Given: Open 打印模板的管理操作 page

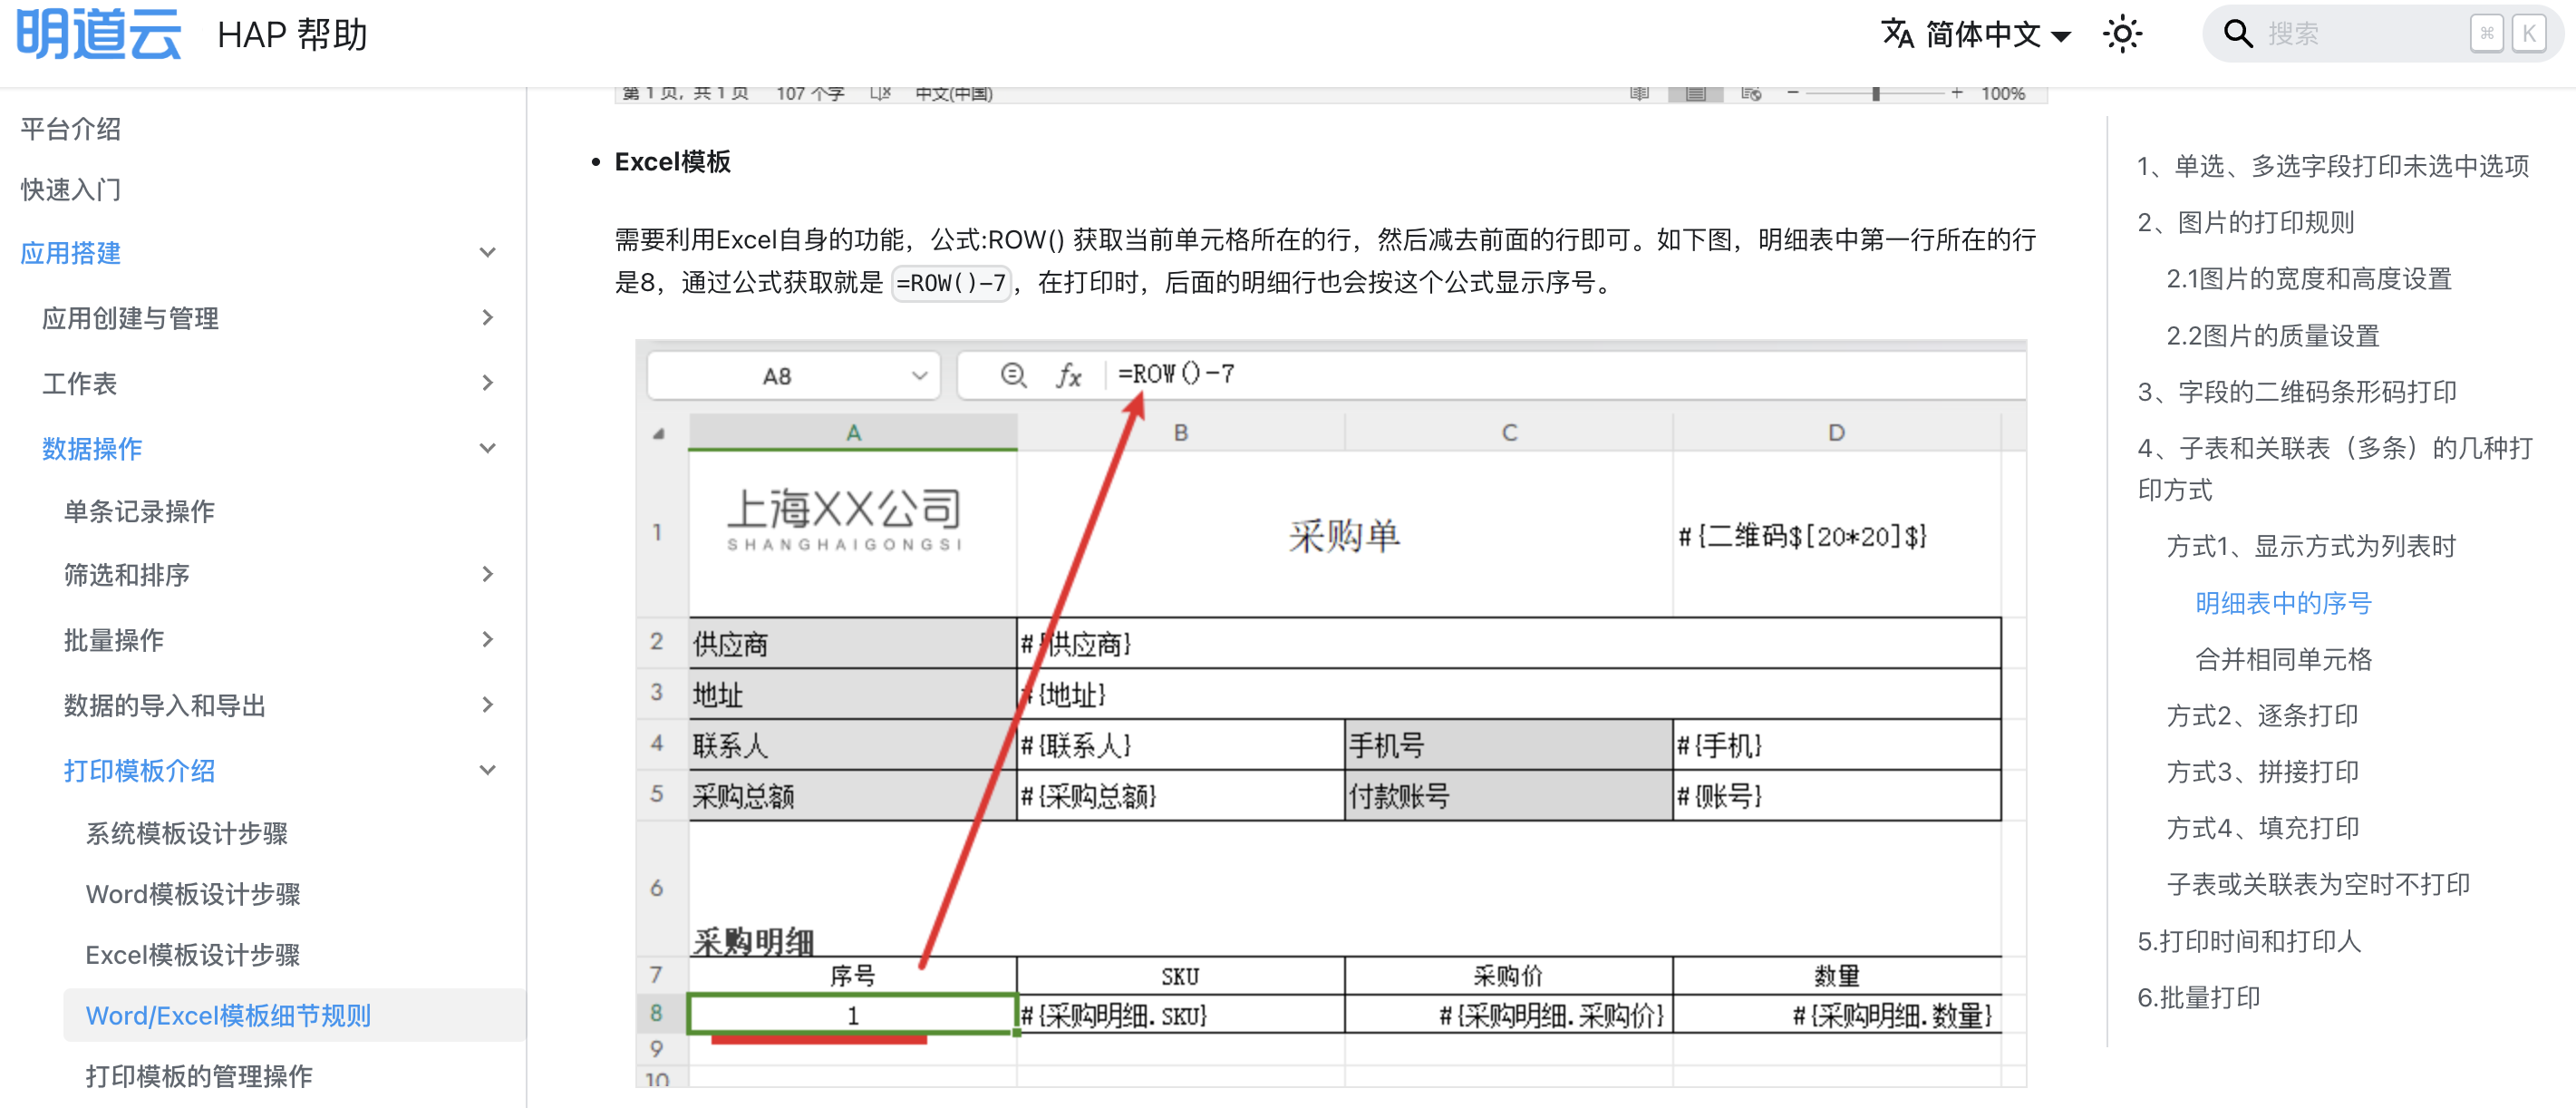Looking at the screenshot, I should [198, 1076].
